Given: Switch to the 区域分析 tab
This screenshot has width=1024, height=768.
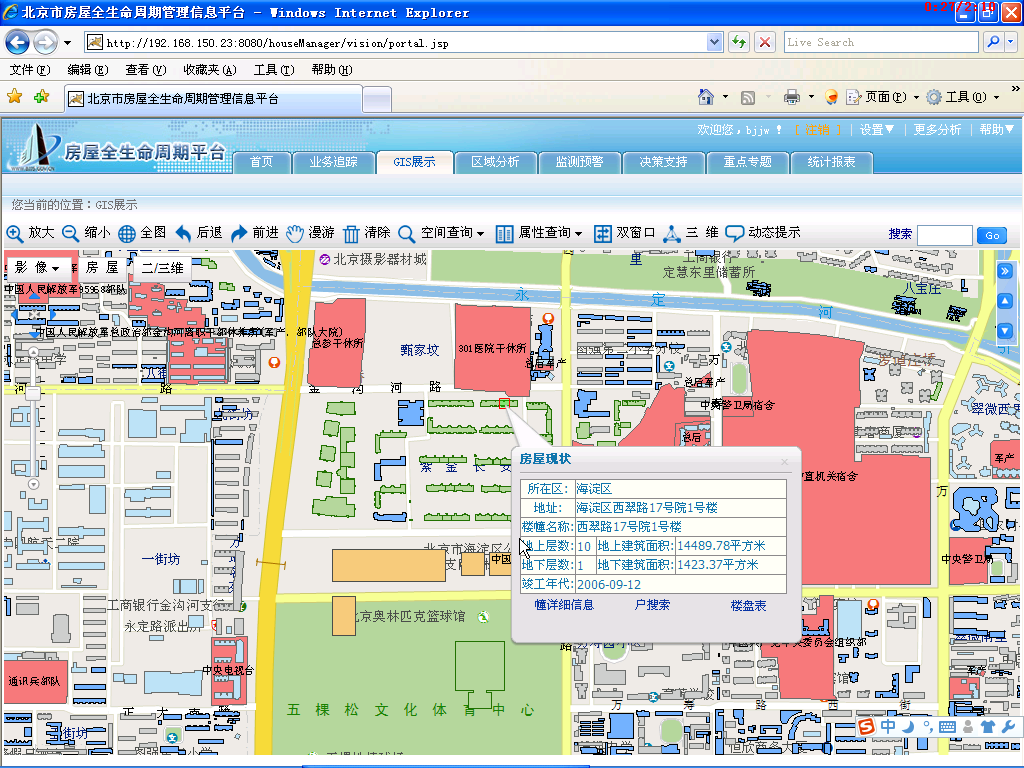Looking at the screenshot, I should 495,162.
